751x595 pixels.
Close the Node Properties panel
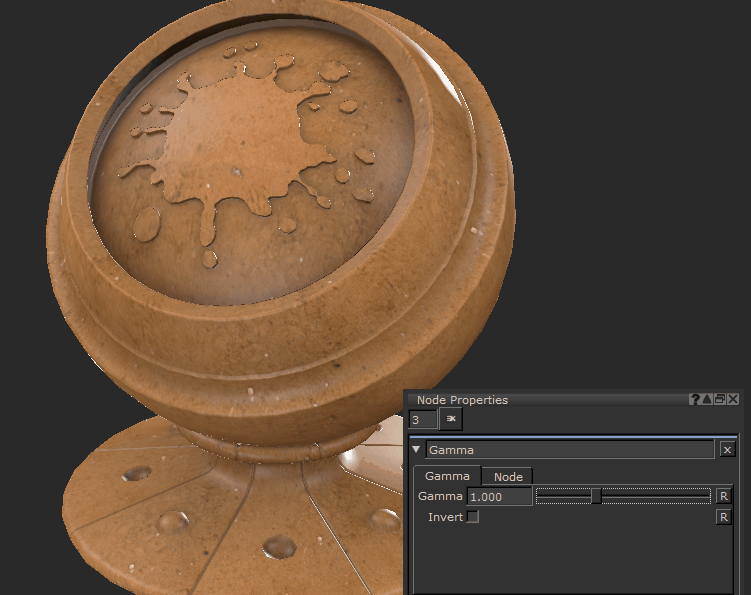click(733, 399)
